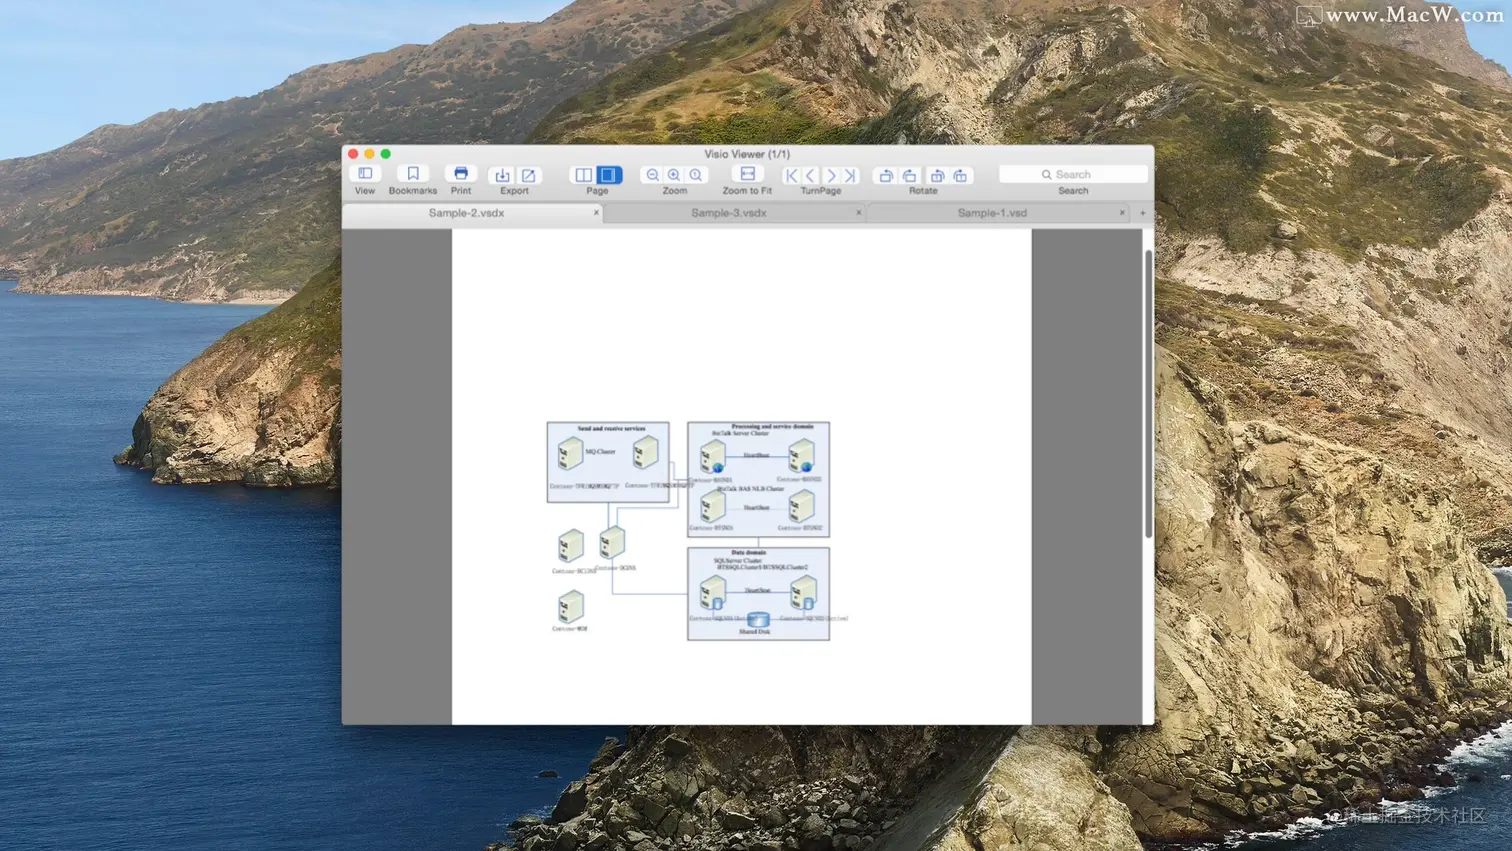Zoom out with the minus magnifier

[x=653, y=175]
